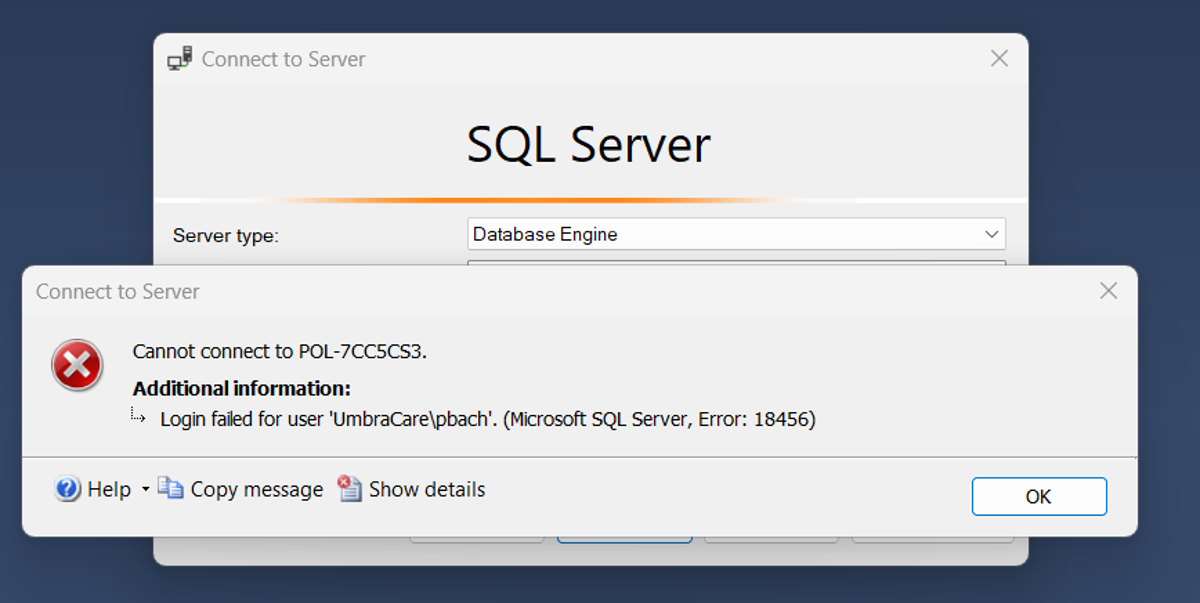Click the Help menu label
1200x603 pixels.
tap(110, 490)
